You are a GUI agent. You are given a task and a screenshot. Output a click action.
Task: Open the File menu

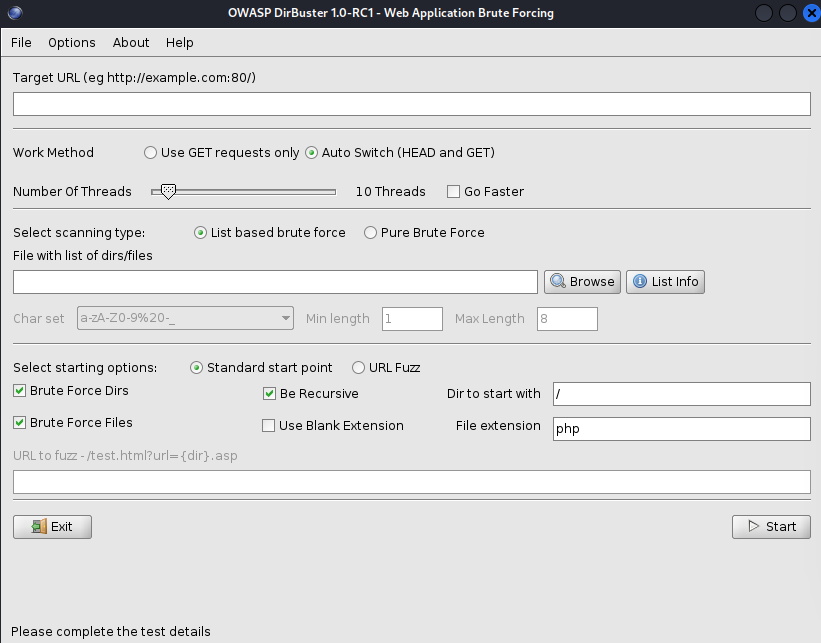(21, 42)
